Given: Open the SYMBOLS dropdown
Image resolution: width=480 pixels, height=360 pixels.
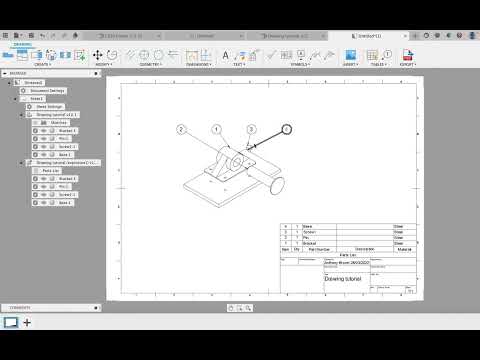Looking at the screenshot, I should 300,64.
